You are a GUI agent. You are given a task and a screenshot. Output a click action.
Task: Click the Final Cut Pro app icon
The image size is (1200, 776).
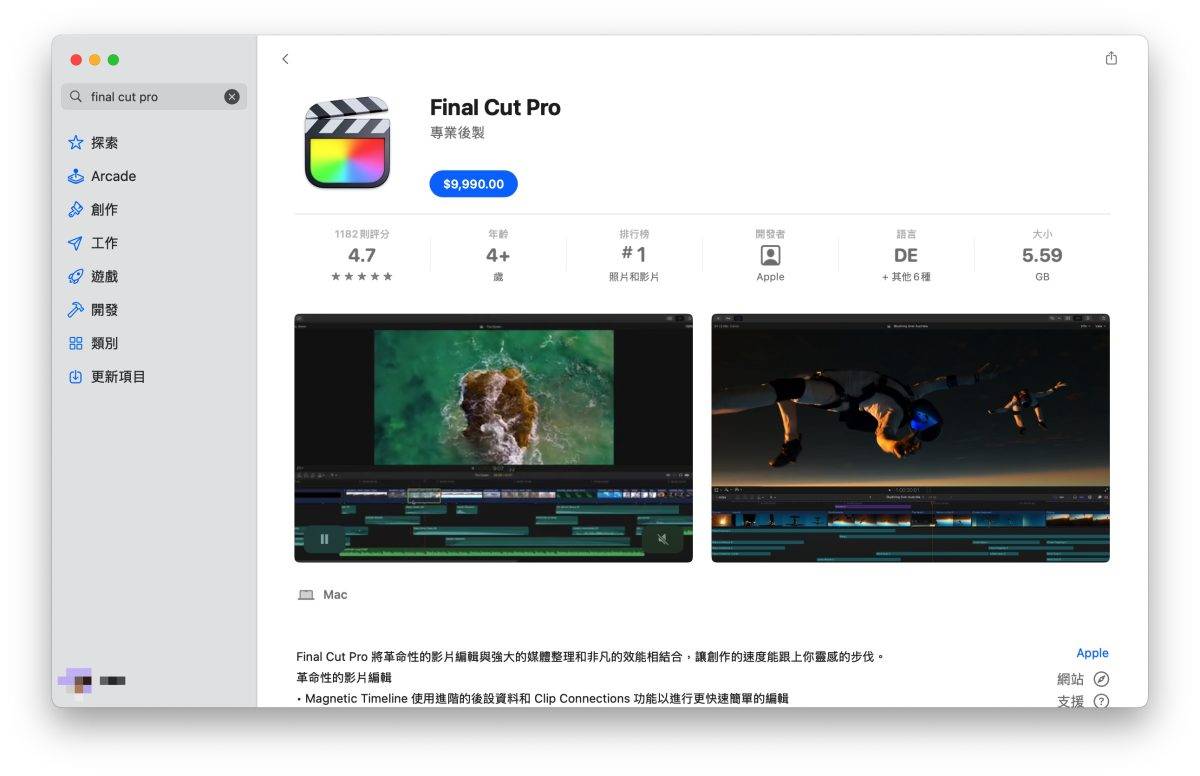point(347,142)
